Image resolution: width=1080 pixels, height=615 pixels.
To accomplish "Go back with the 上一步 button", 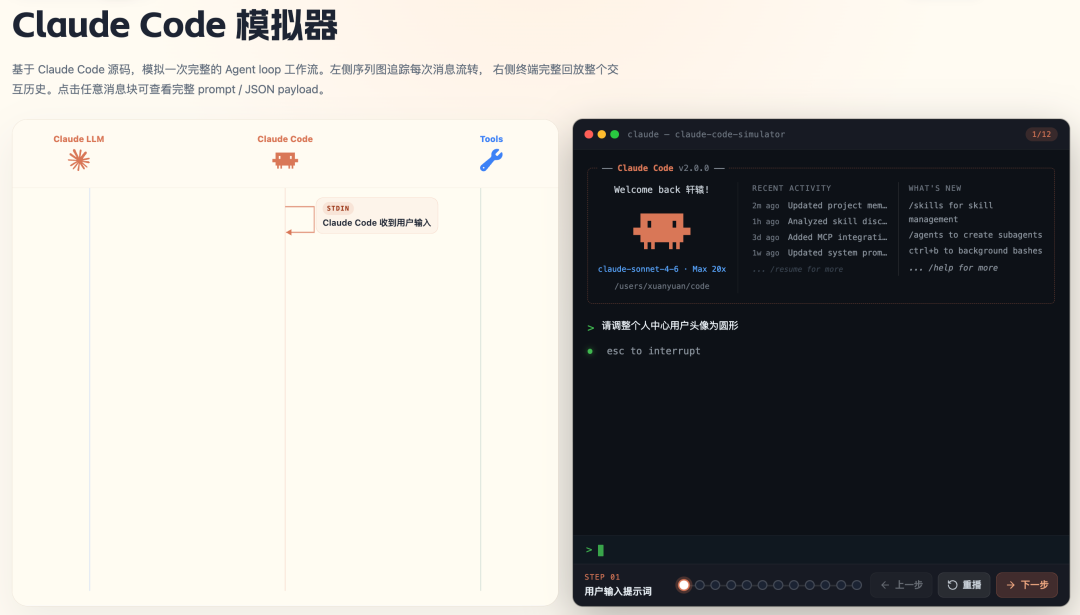I will tap(901, 585).
